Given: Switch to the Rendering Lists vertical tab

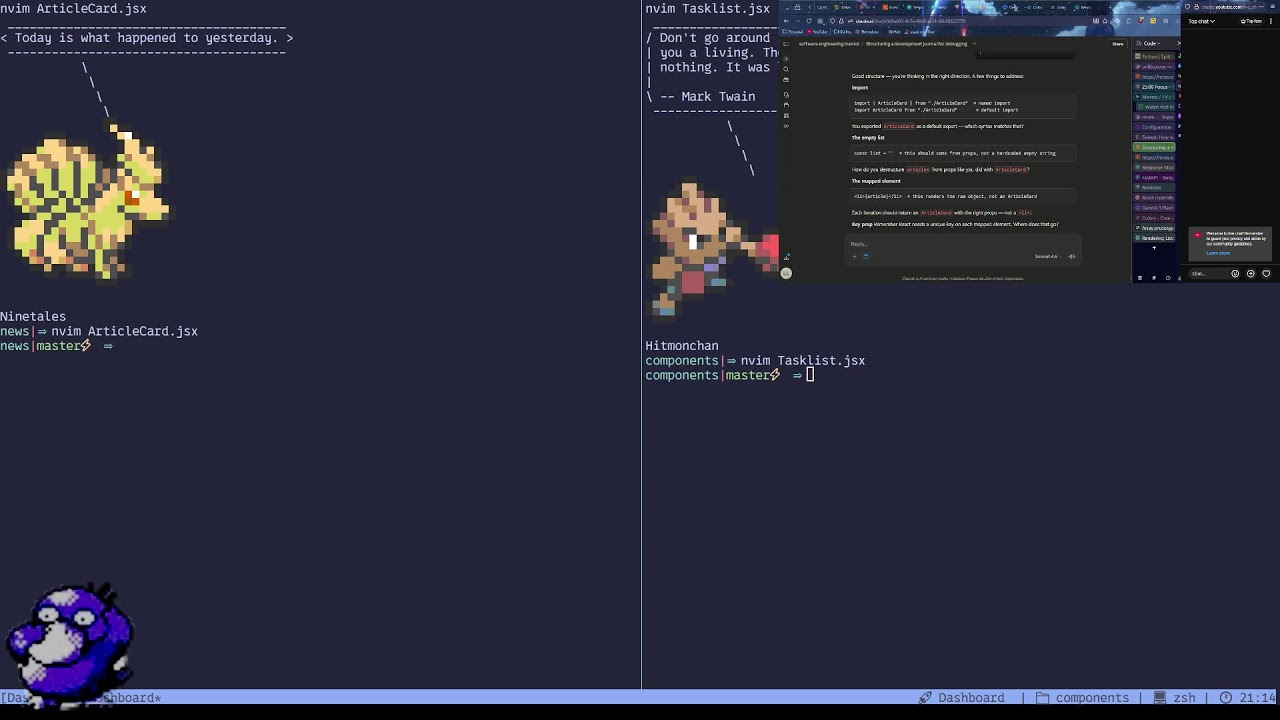Looking at the screenshot, I should coord(1154,238).
